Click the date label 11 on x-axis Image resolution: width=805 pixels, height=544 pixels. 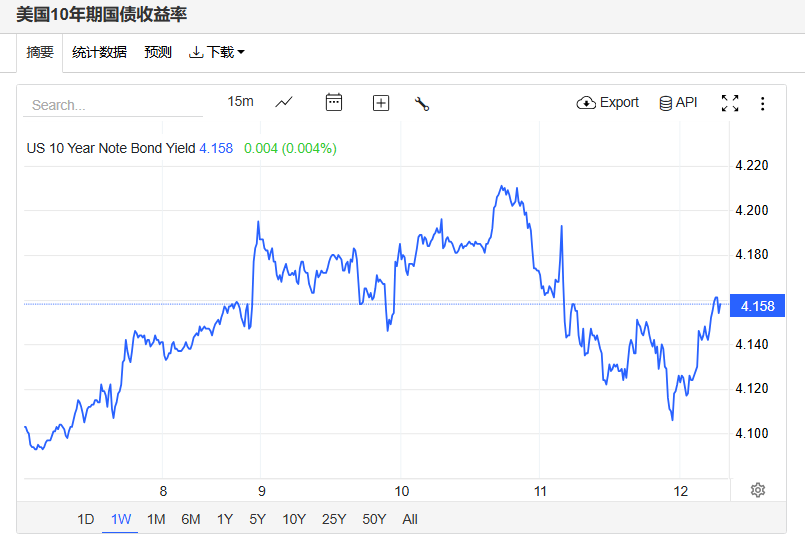(540, 491)
